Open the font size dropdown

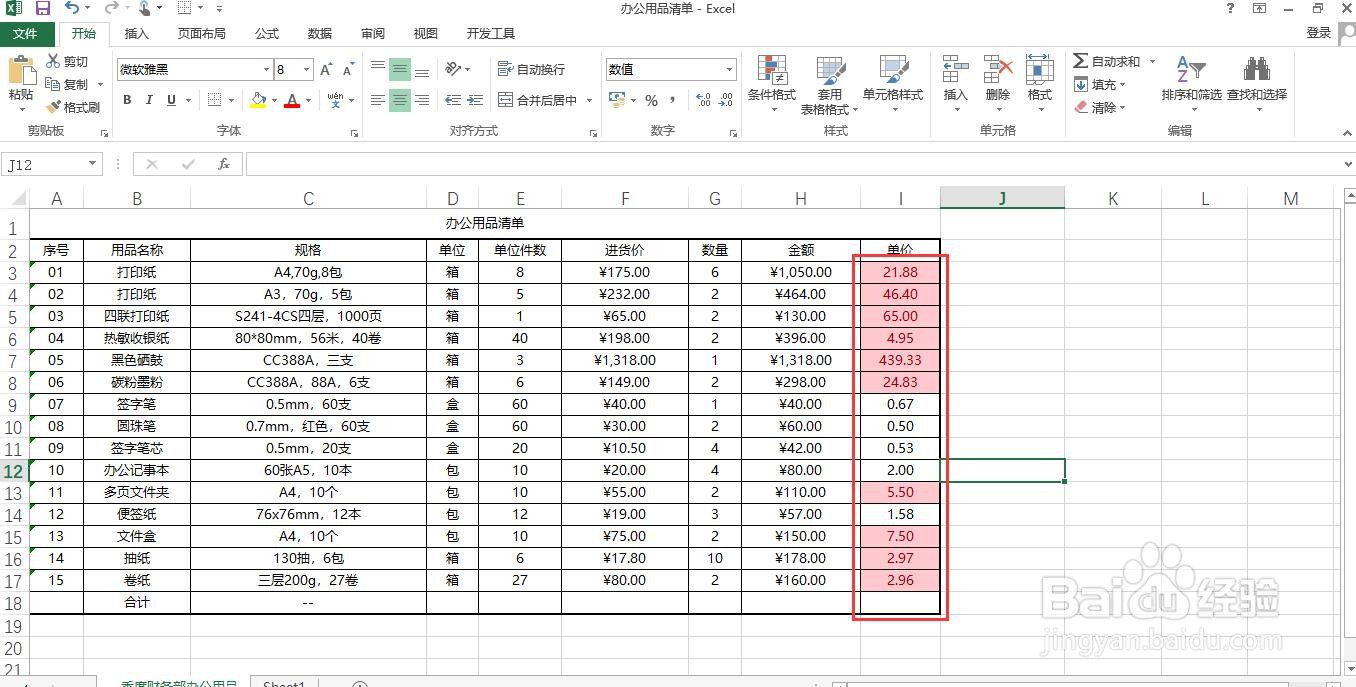pos(304,70)
